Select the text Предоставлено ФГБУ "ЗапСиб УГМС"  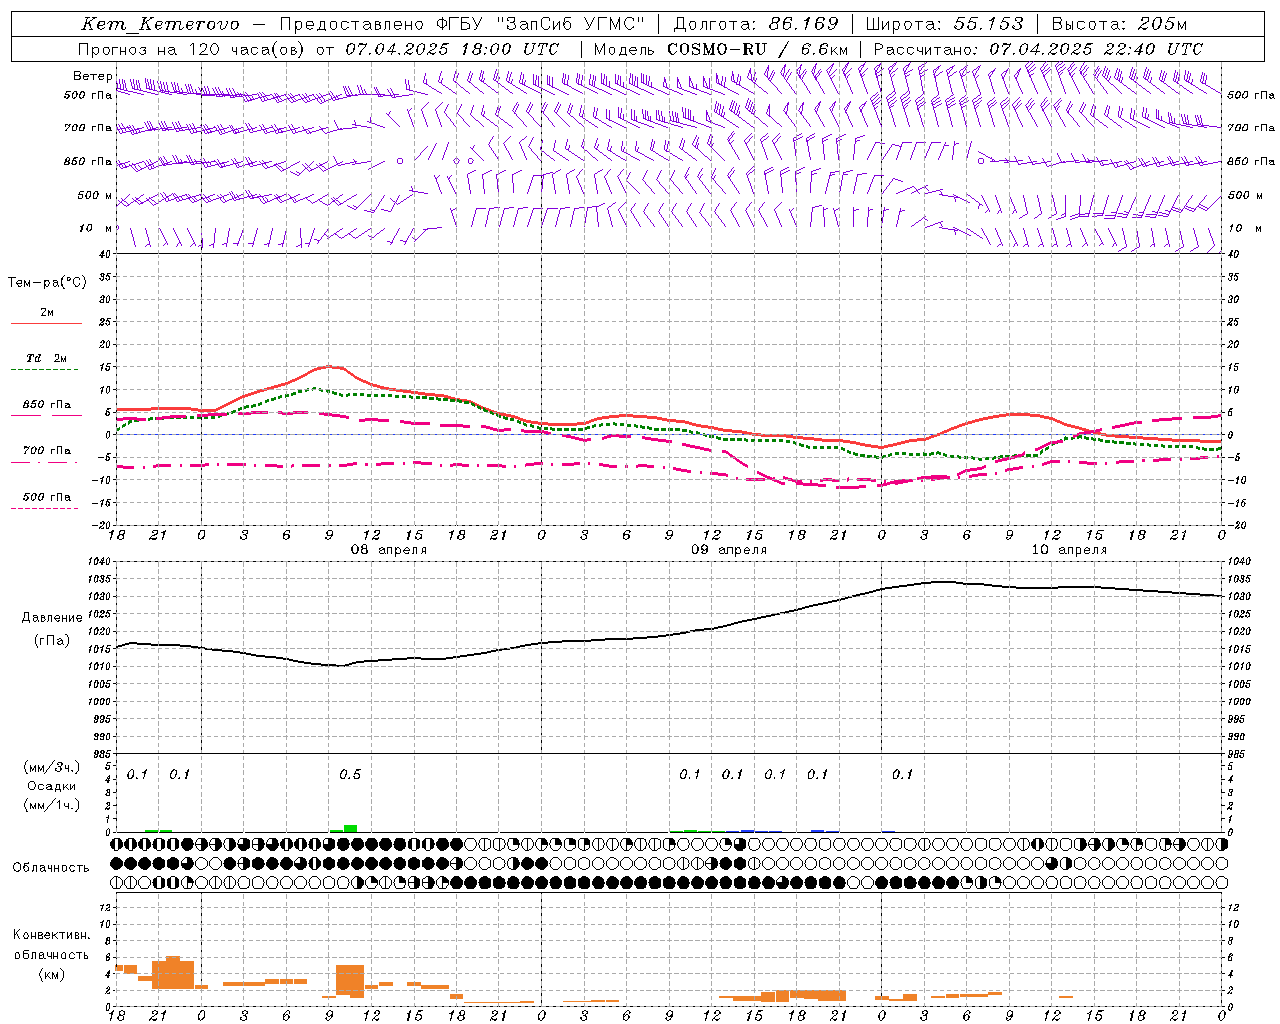(x=462, y=25)
